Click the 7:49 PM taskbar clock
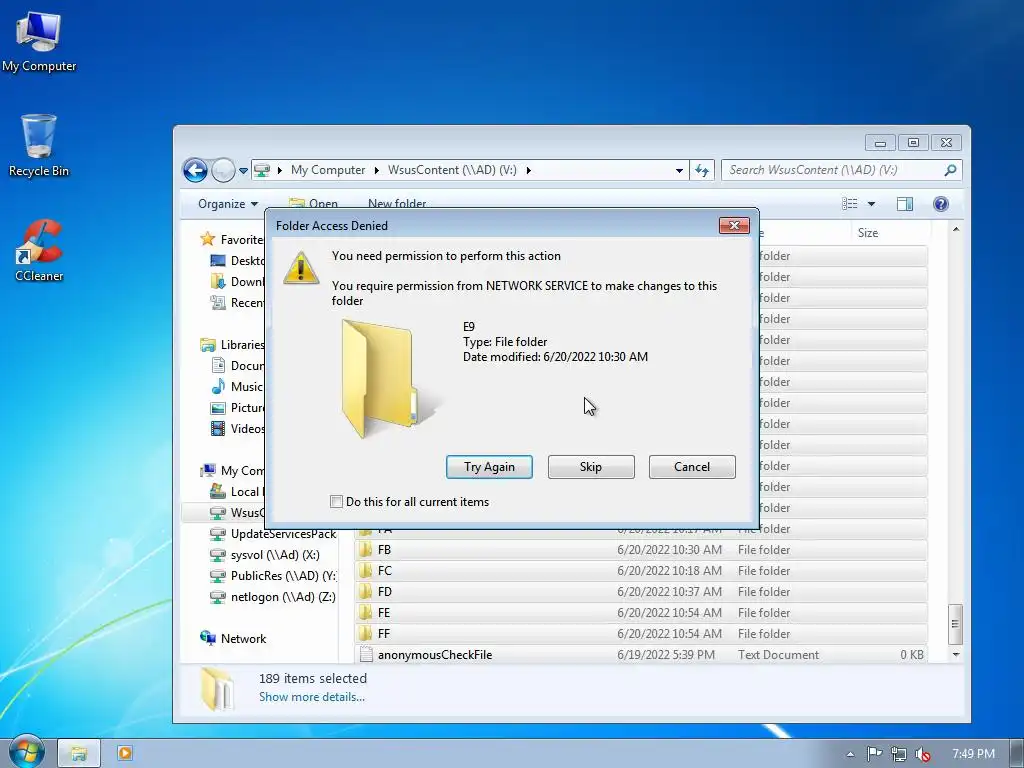Screen dimensions: 1024x768 973,754
